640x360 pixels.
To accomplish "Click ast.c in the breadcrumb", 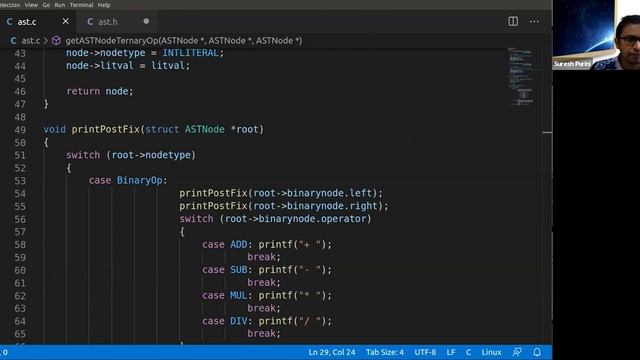I will (x=31, y=40).
